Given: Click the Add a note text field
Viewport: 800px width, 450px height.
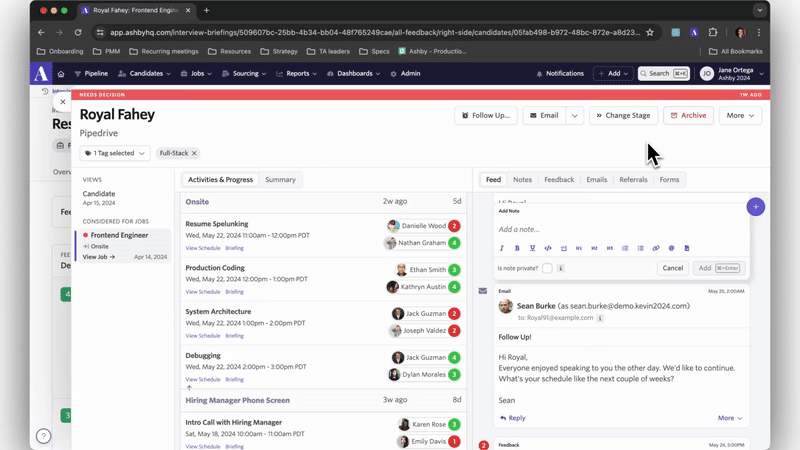Looking at the screenshot, I should 621,229.
